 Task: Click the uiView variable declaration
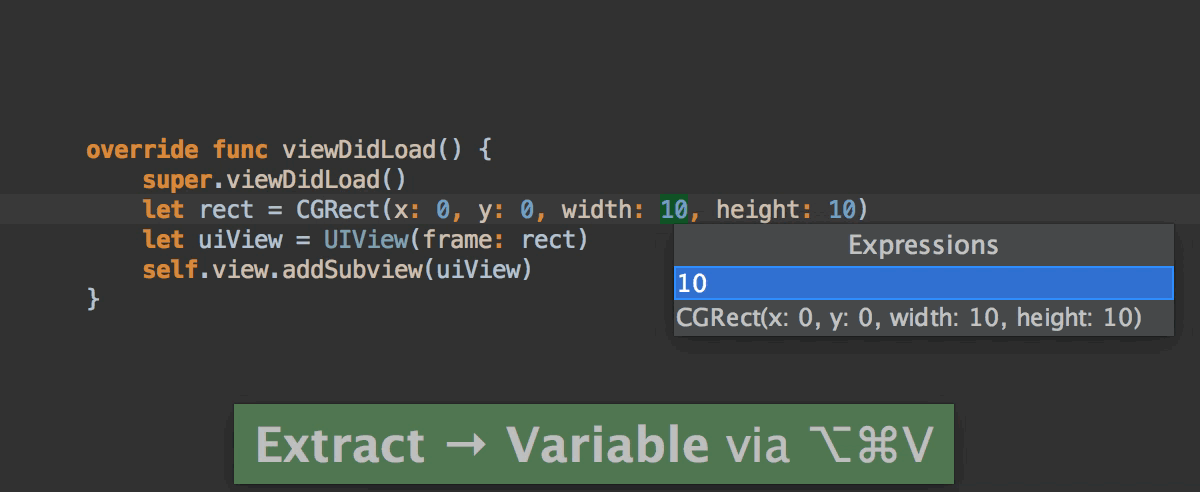(x=241, y=240)
